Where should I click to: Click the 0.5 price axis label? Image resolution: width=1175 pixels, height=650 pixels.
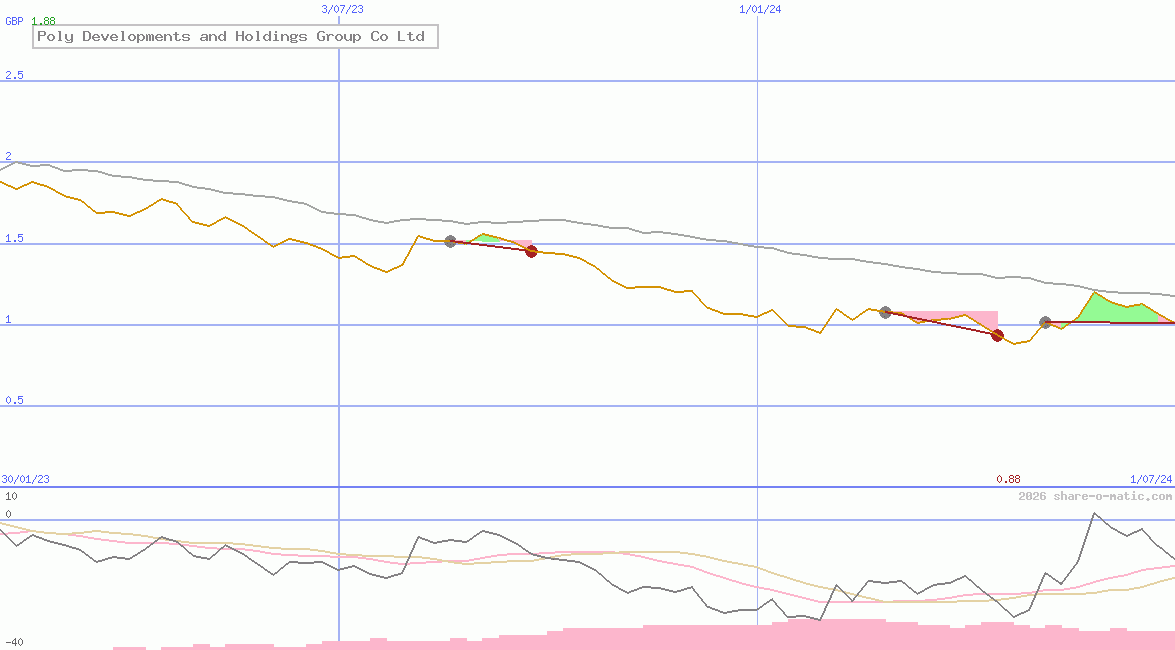point(14,400)
